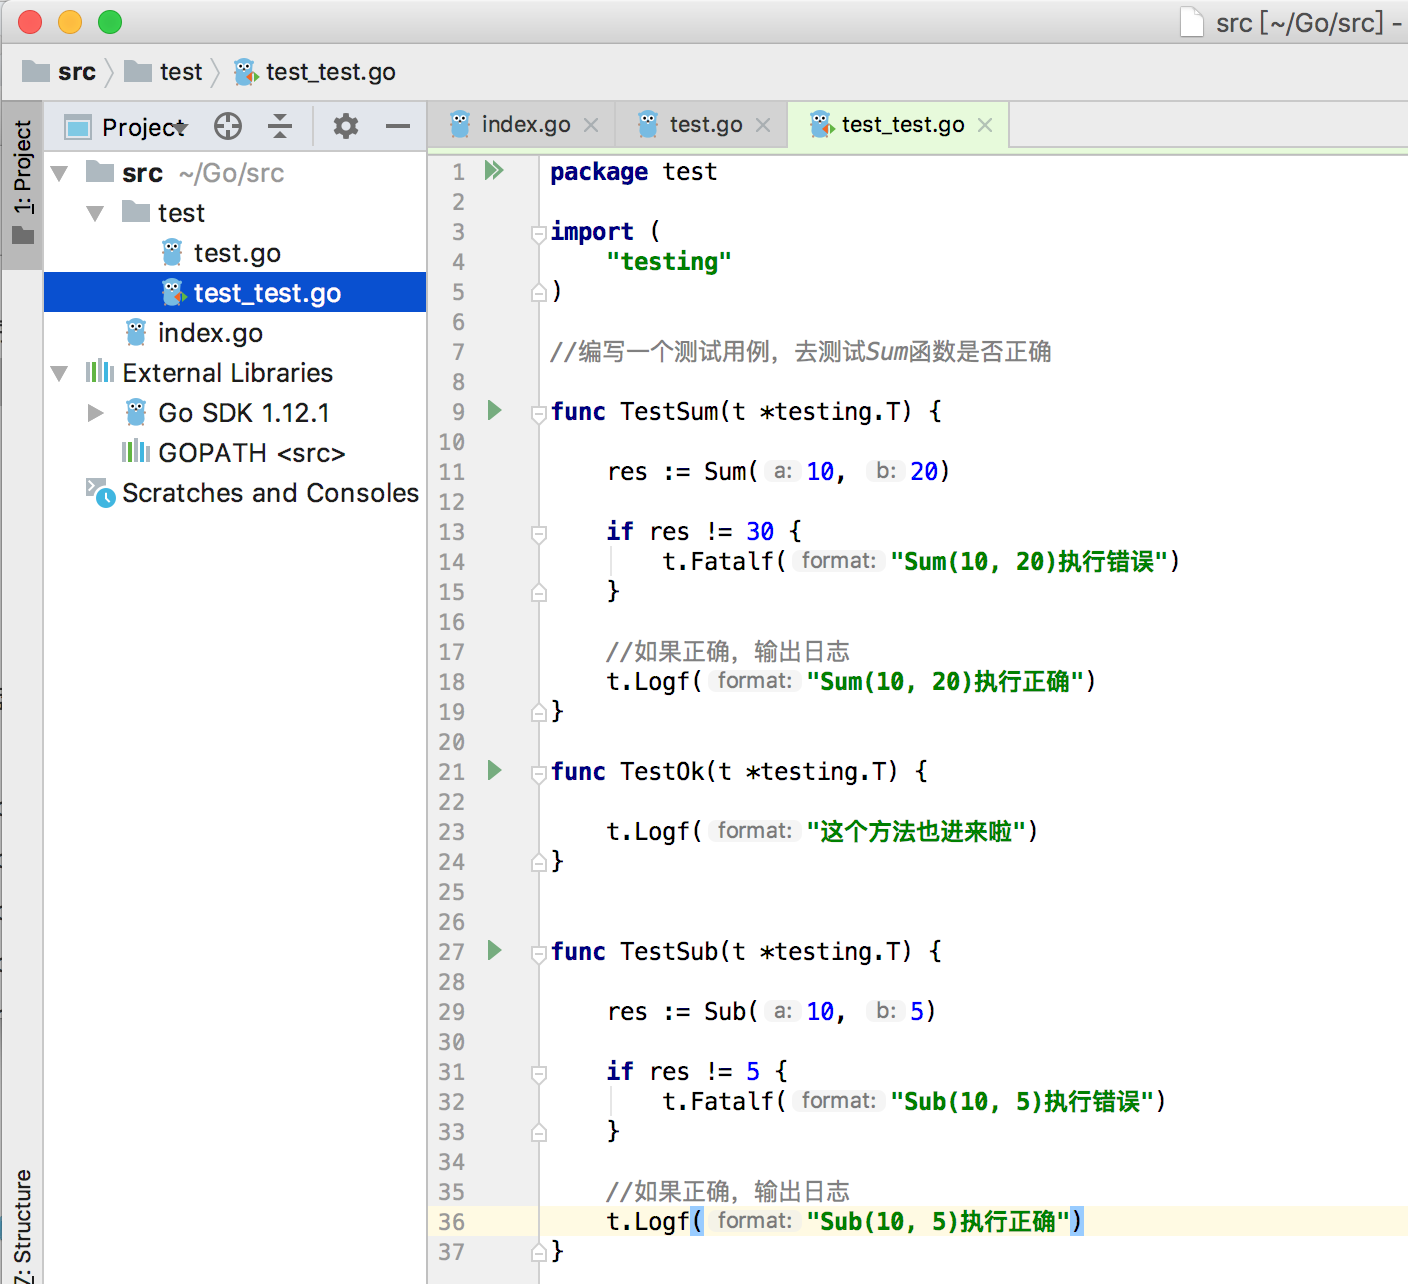
Task: Click the test folder icon in project tree
Action: [136, 212]
